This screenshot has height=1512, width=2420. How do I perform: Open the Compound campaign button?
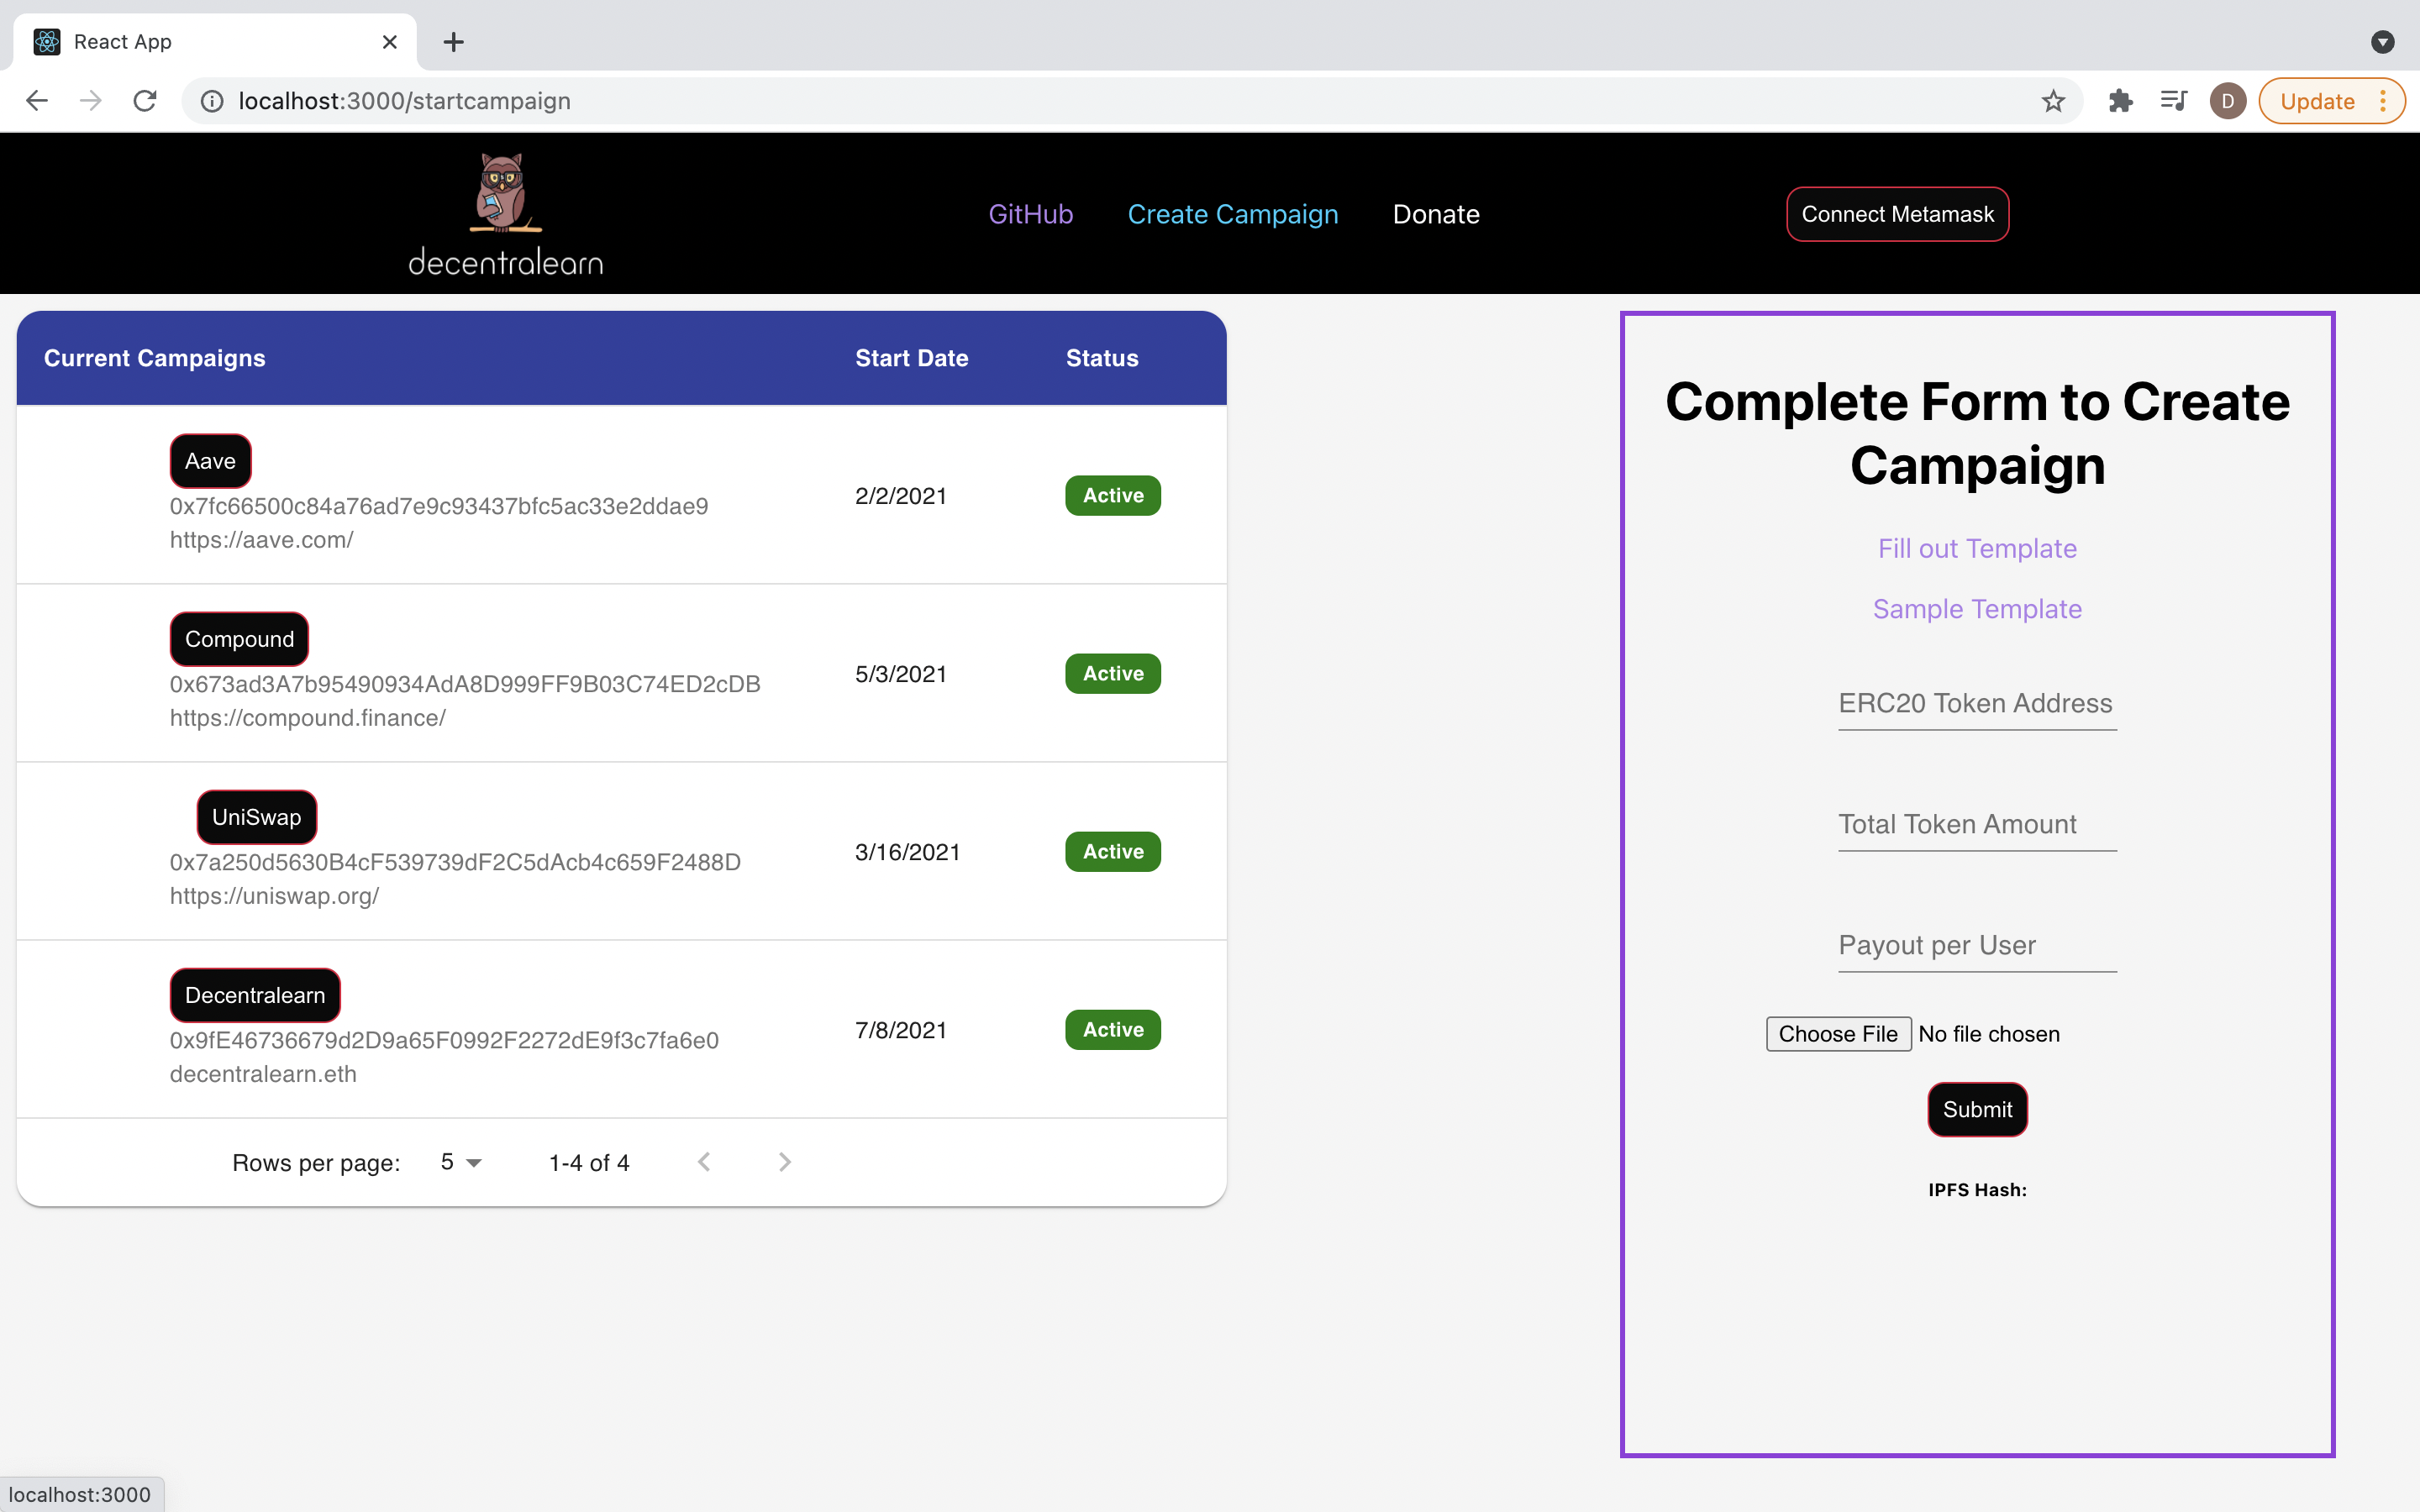[239, 639]
